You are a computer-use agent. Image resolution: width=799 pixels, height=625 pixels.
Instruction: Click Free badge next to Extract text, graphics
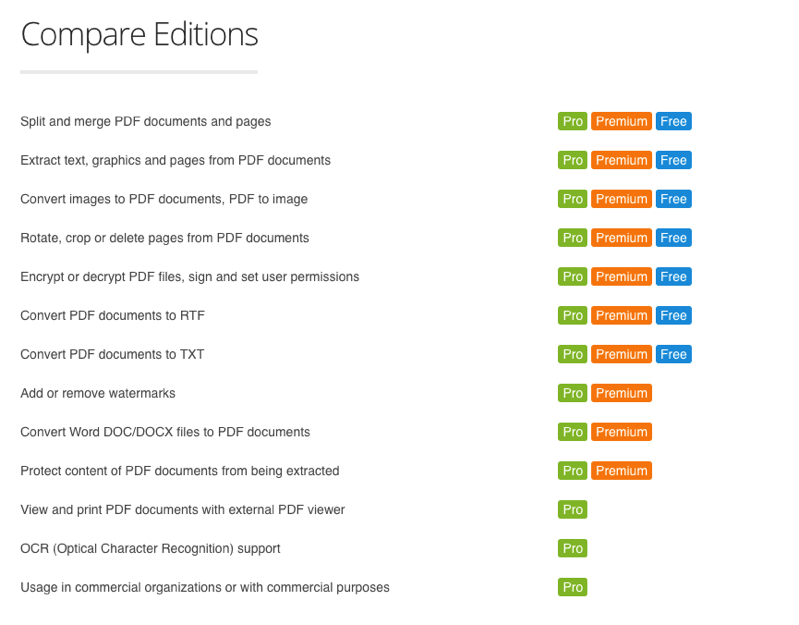tap(673, 160)
